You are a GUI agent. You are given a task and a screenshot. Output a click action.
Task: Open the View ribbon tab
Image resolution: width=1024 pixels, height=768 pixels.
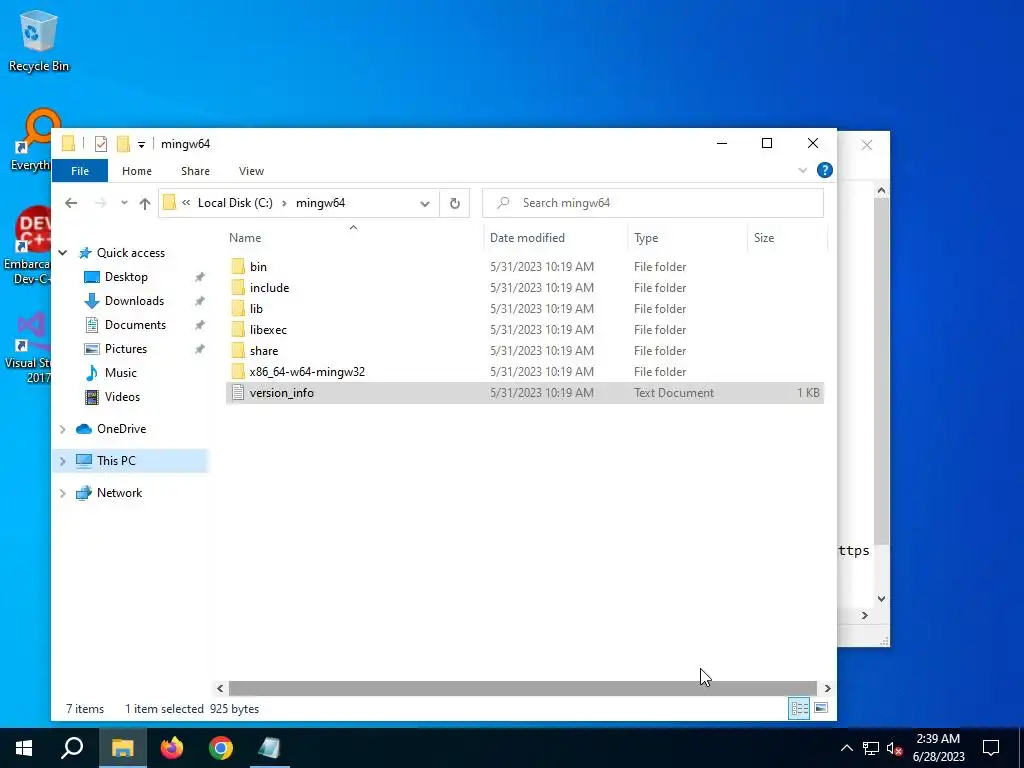pyautogui.click(x=251, y=171)
